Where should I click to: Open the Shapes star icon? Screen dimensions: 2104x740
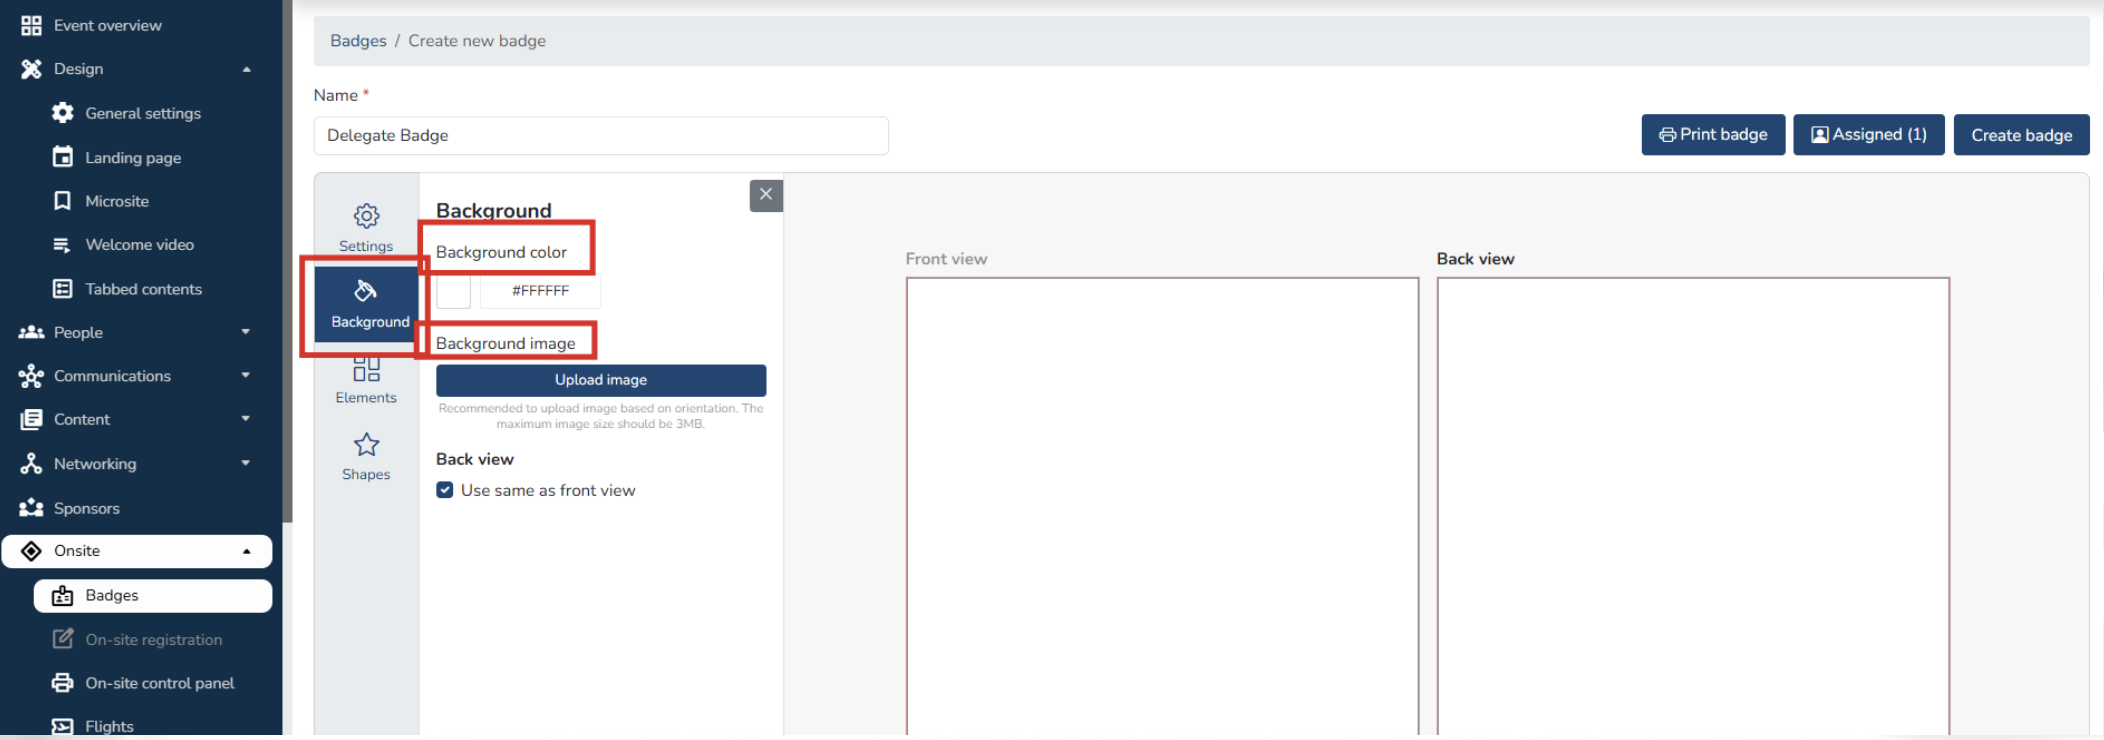point(366,445)
